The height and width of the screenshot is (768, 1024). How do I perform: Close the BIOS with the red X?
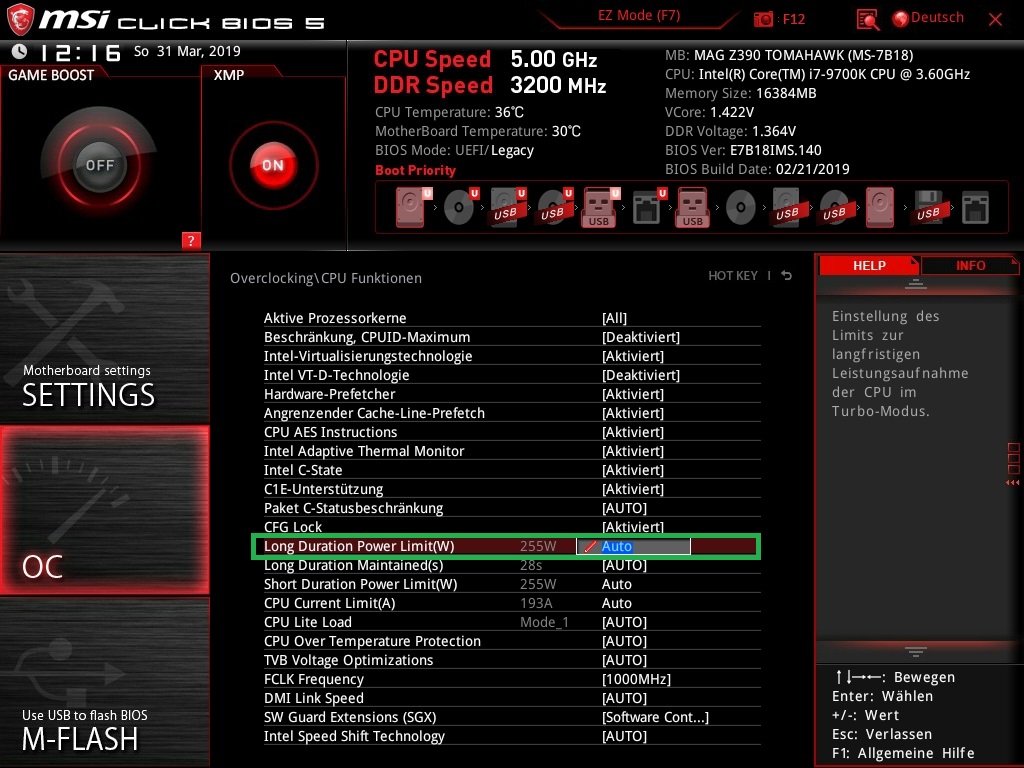(995, 20)
